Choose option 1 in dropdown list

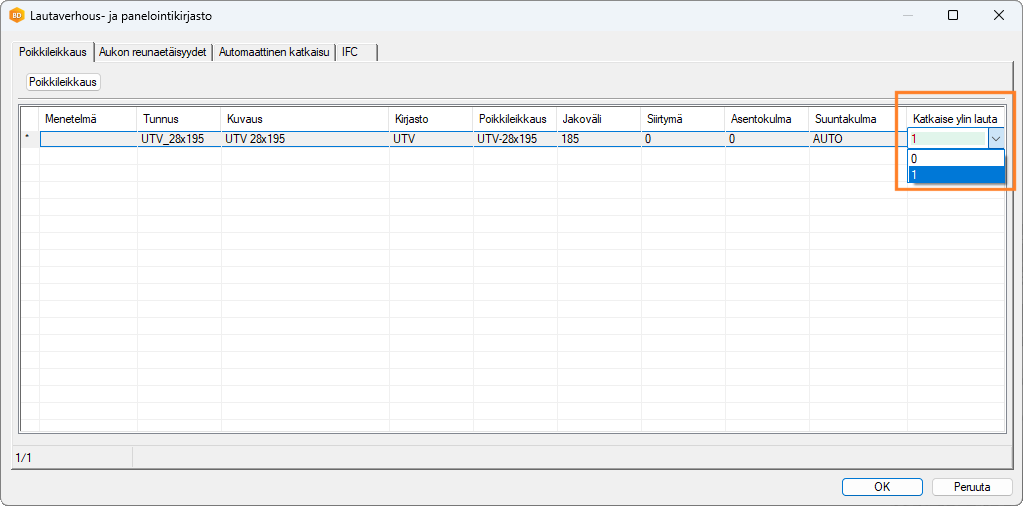pos(955,175)
